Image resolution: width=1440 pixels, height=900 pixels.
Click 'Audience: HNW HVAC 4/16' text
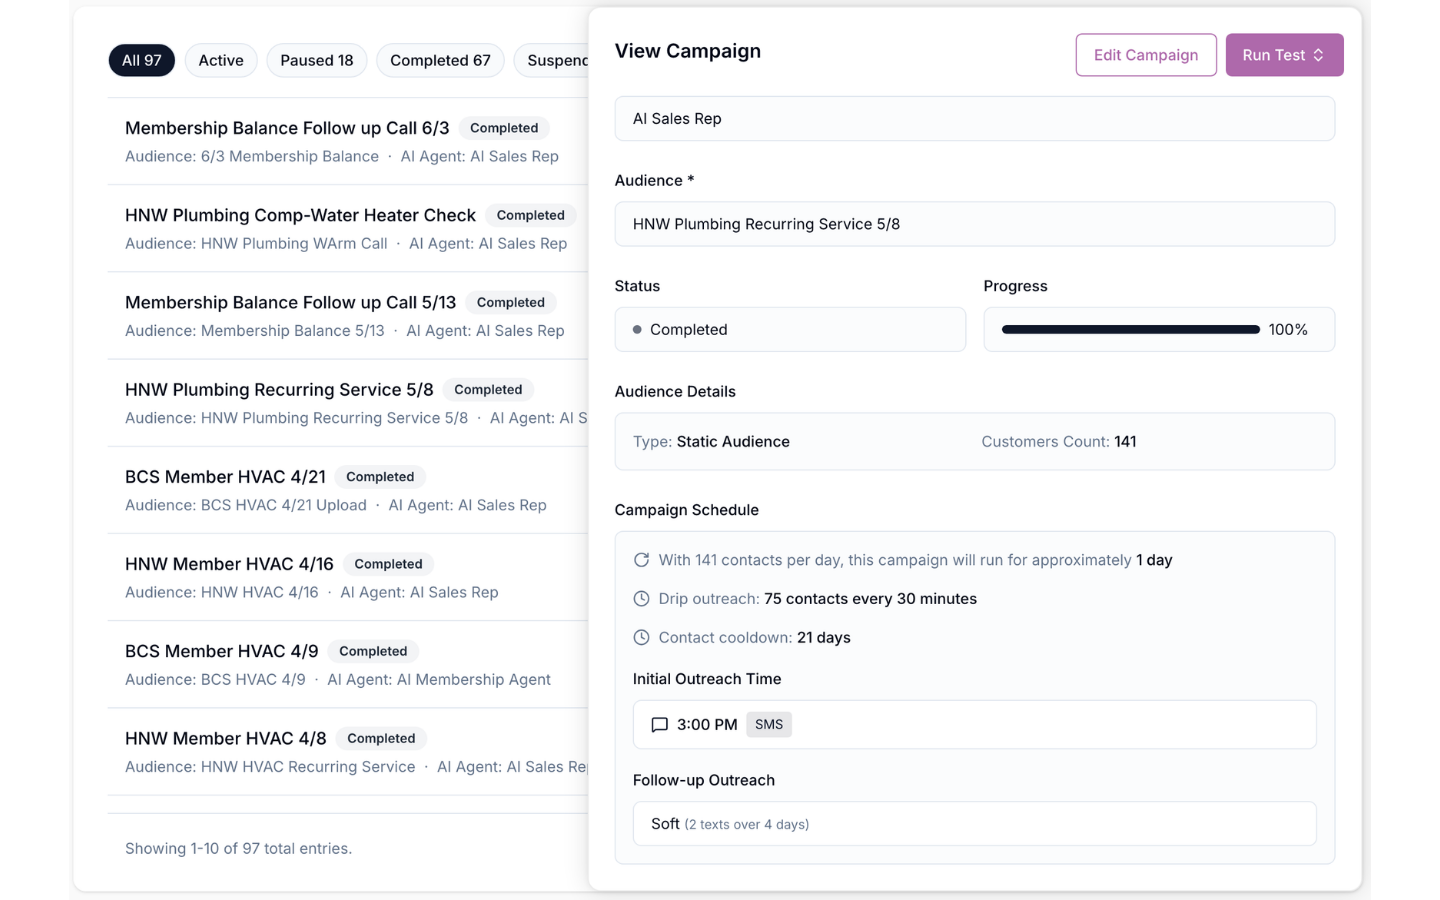point(222,592)
